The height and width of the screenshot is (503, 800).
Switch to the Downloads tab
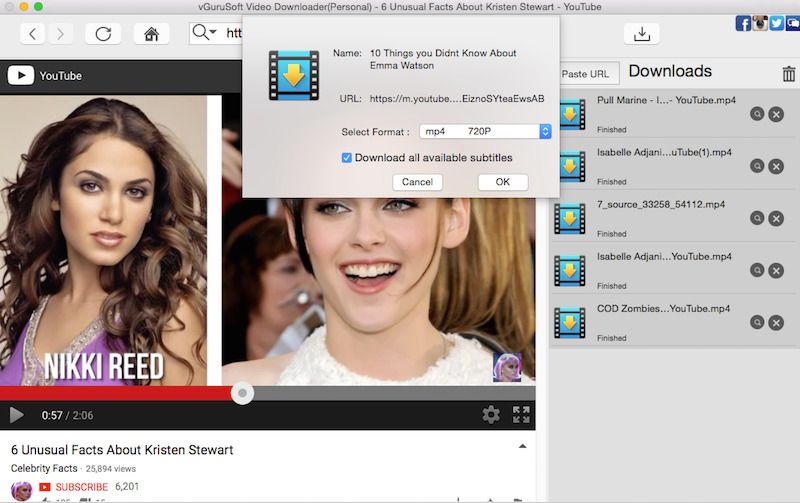(x=669, y=72)
